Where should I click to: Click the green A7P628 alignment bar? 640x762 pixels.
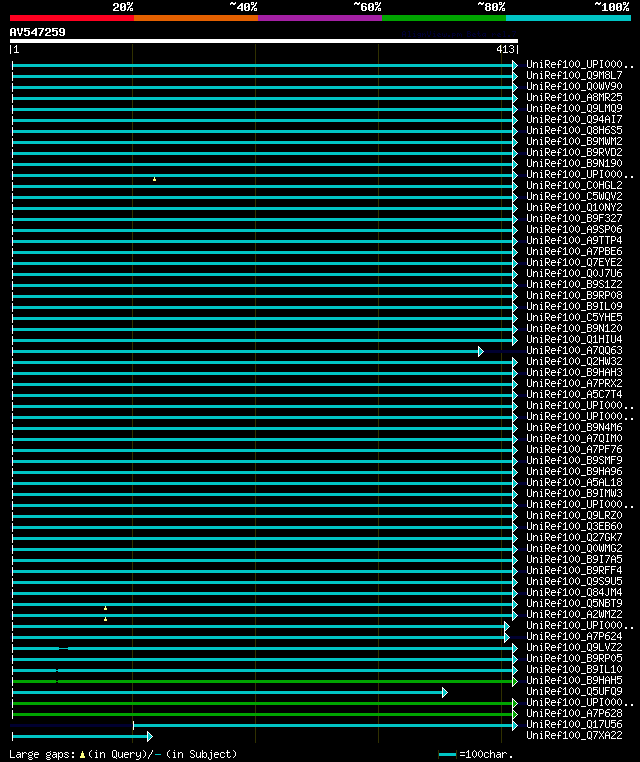[x=265, y=714]
